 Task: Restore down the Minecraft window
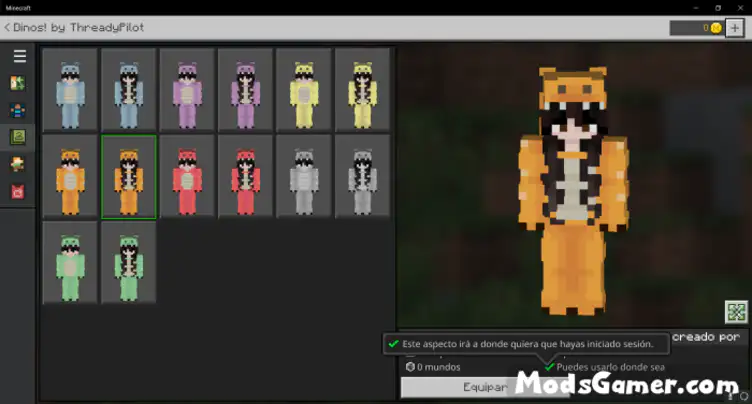[x=718, y=8]
